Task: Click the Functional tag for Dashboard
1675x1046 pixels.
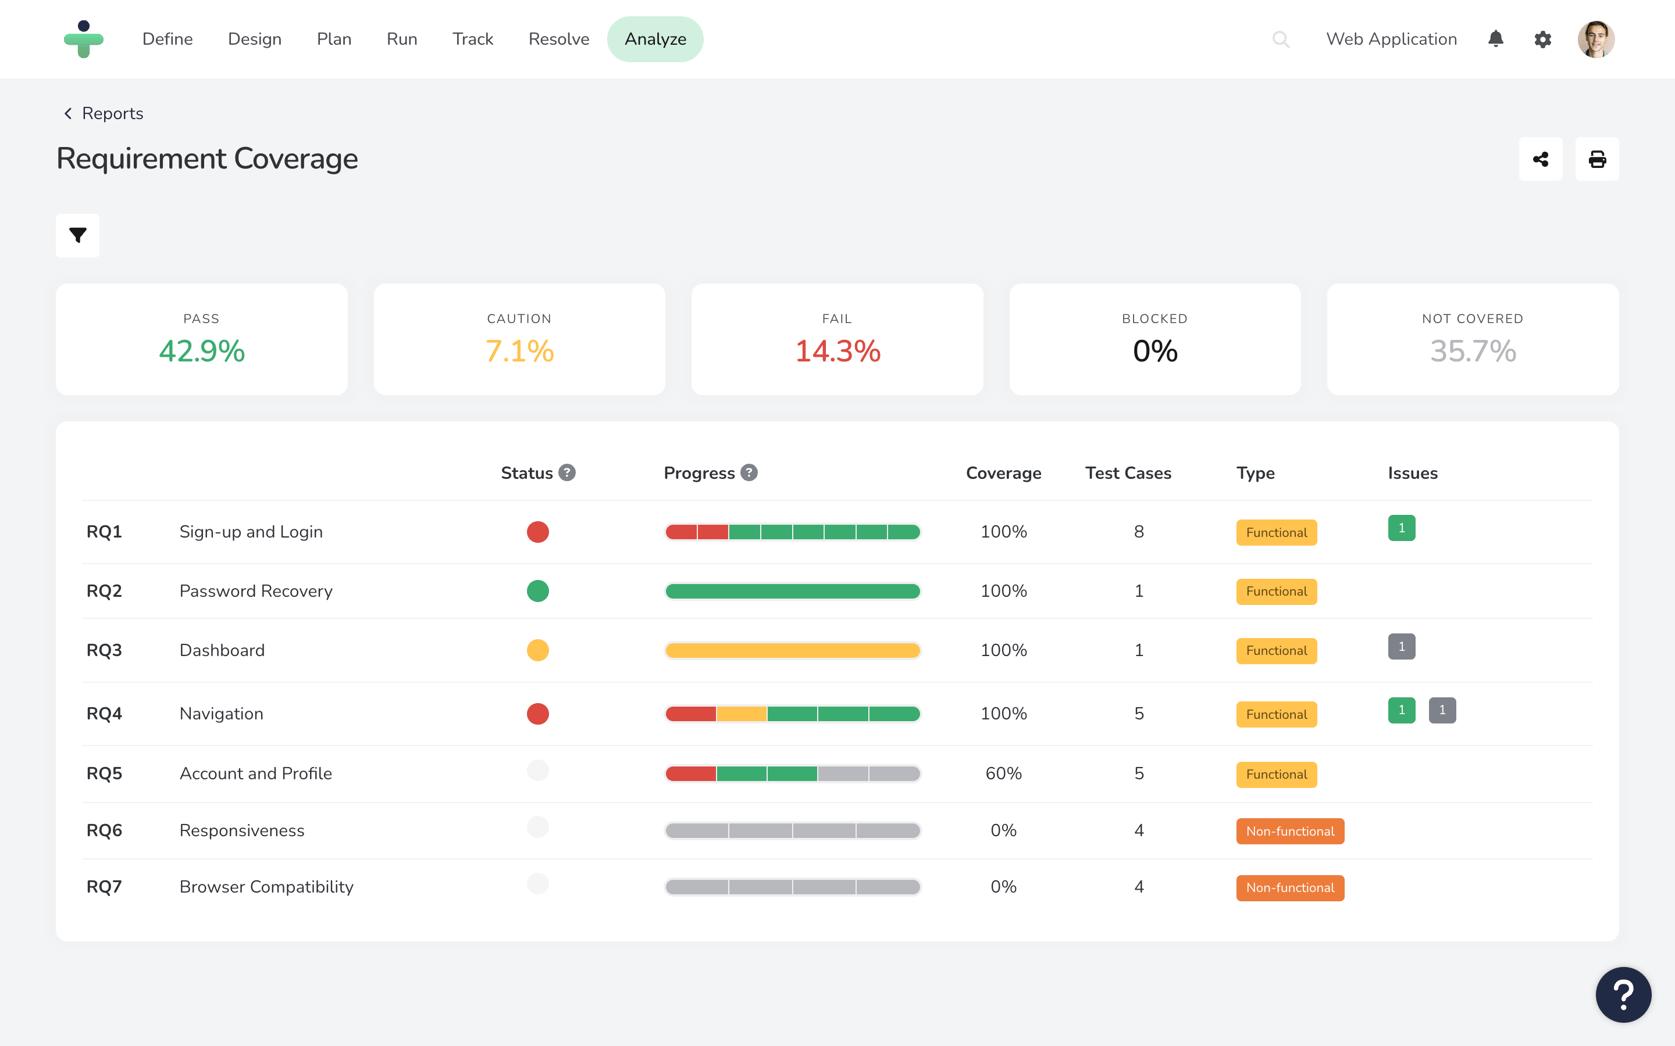Action: (1276, 651)
